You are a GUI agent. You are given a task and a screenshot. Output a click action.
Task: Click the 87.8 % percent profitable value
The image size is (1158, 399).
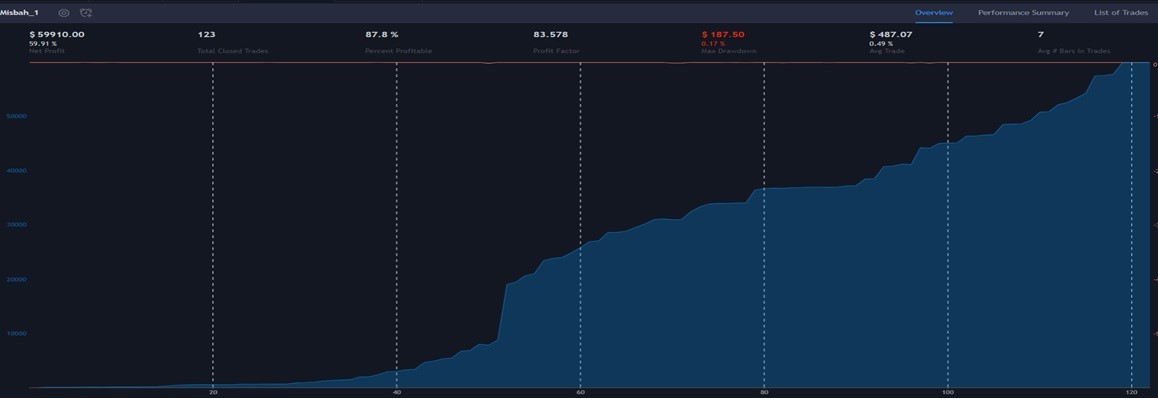coord(381,34)
